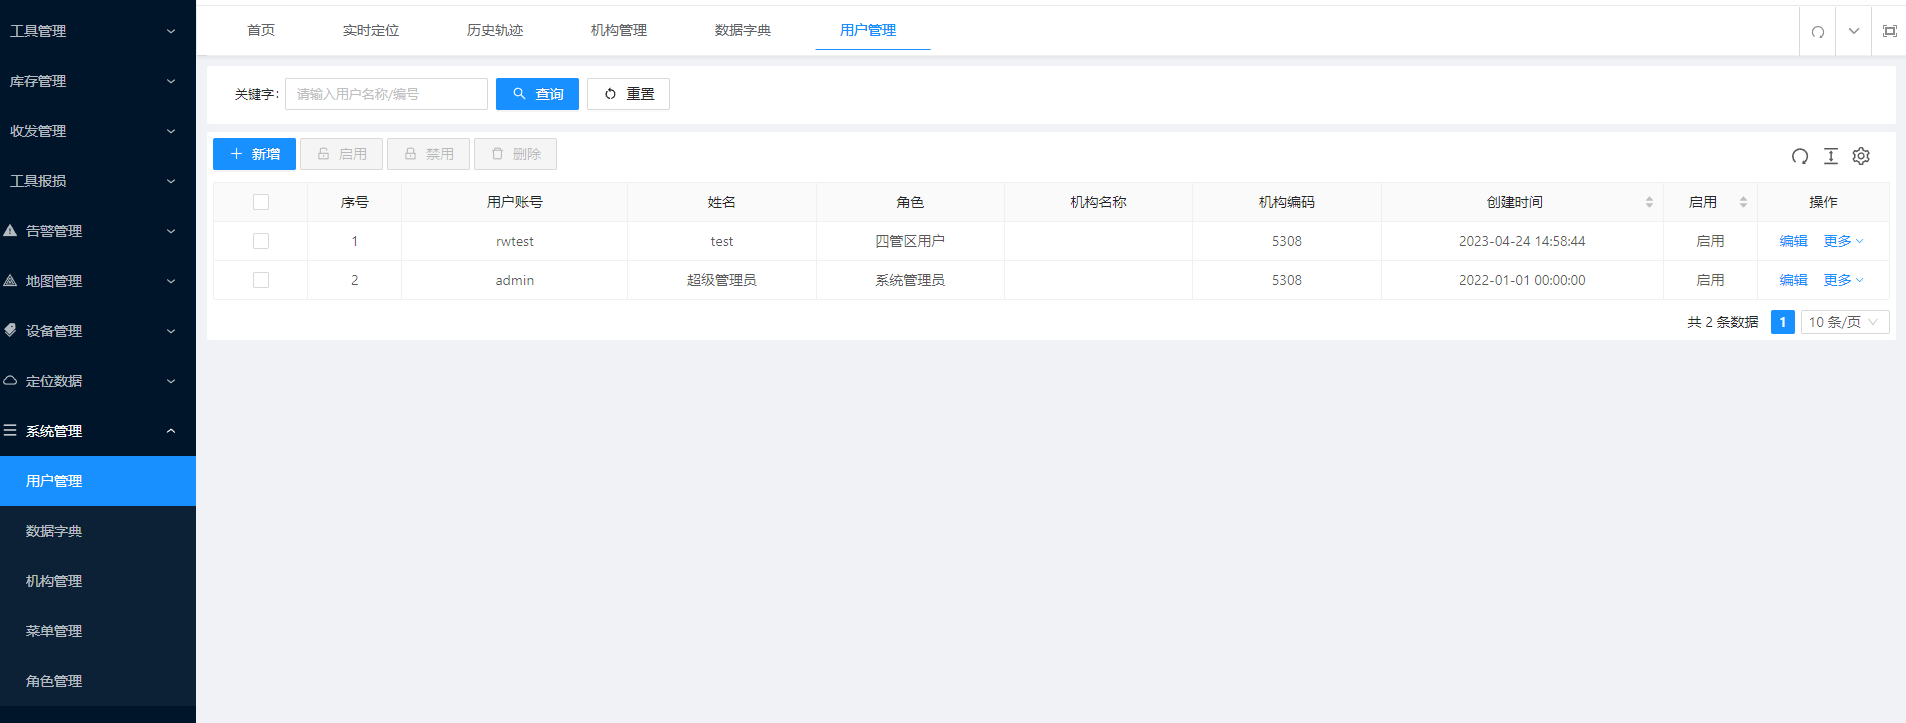Viewport: 1906px width, 723px height.
Task: Click the 删除 delete button in toolbar
Action: click(x=515, y=154)
